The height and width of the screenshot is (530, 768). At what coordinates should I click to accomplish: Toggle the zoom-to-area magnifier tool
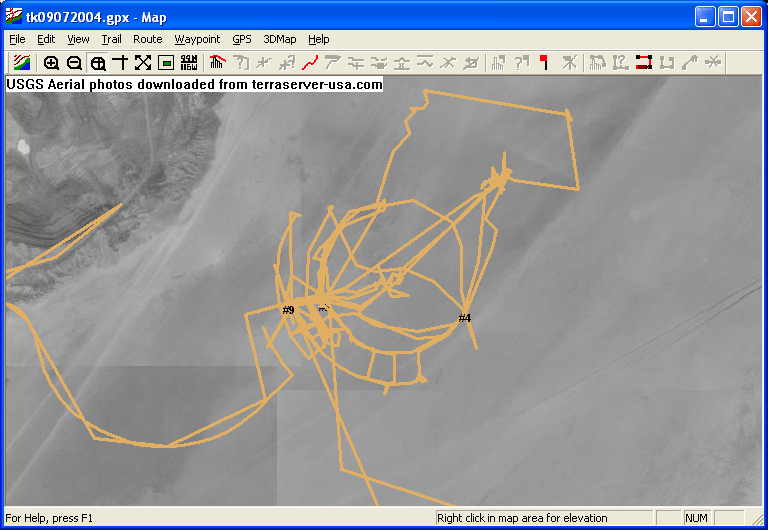pyautogui.click(x=98, y=63)
